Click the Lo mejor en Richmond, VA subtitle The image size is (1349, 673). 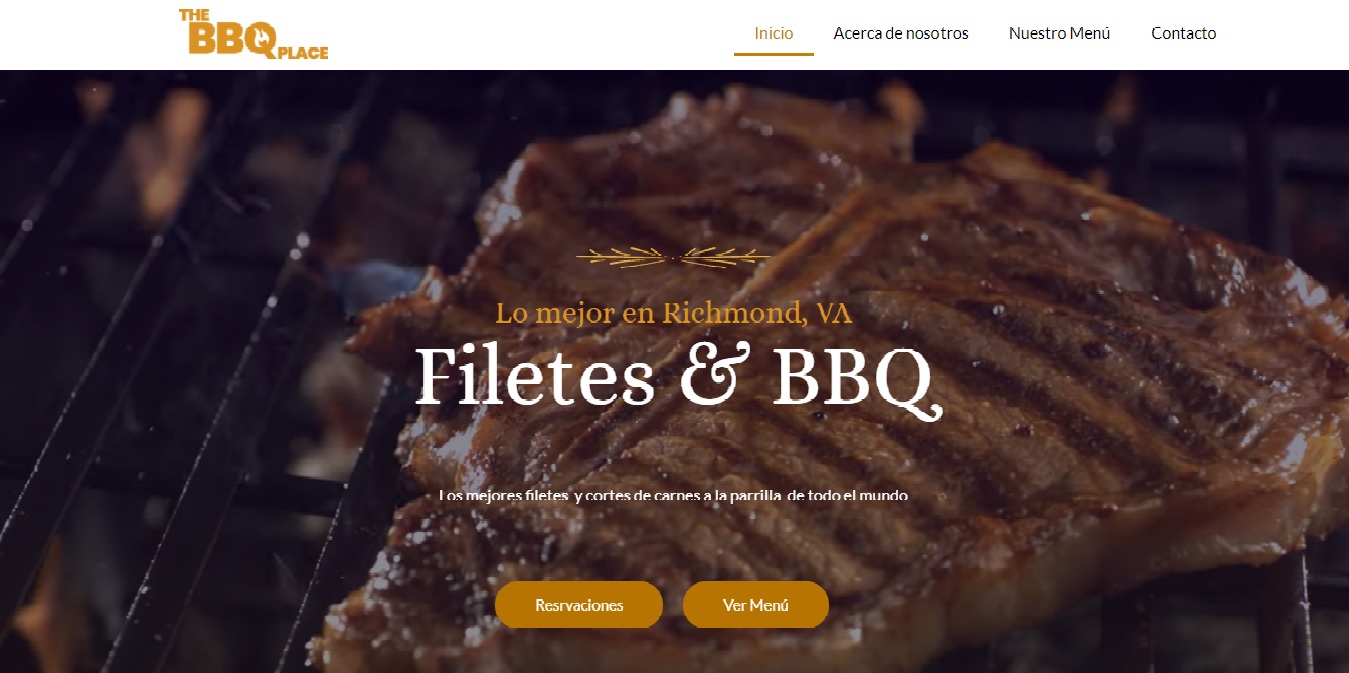click(x=674, y=313)
